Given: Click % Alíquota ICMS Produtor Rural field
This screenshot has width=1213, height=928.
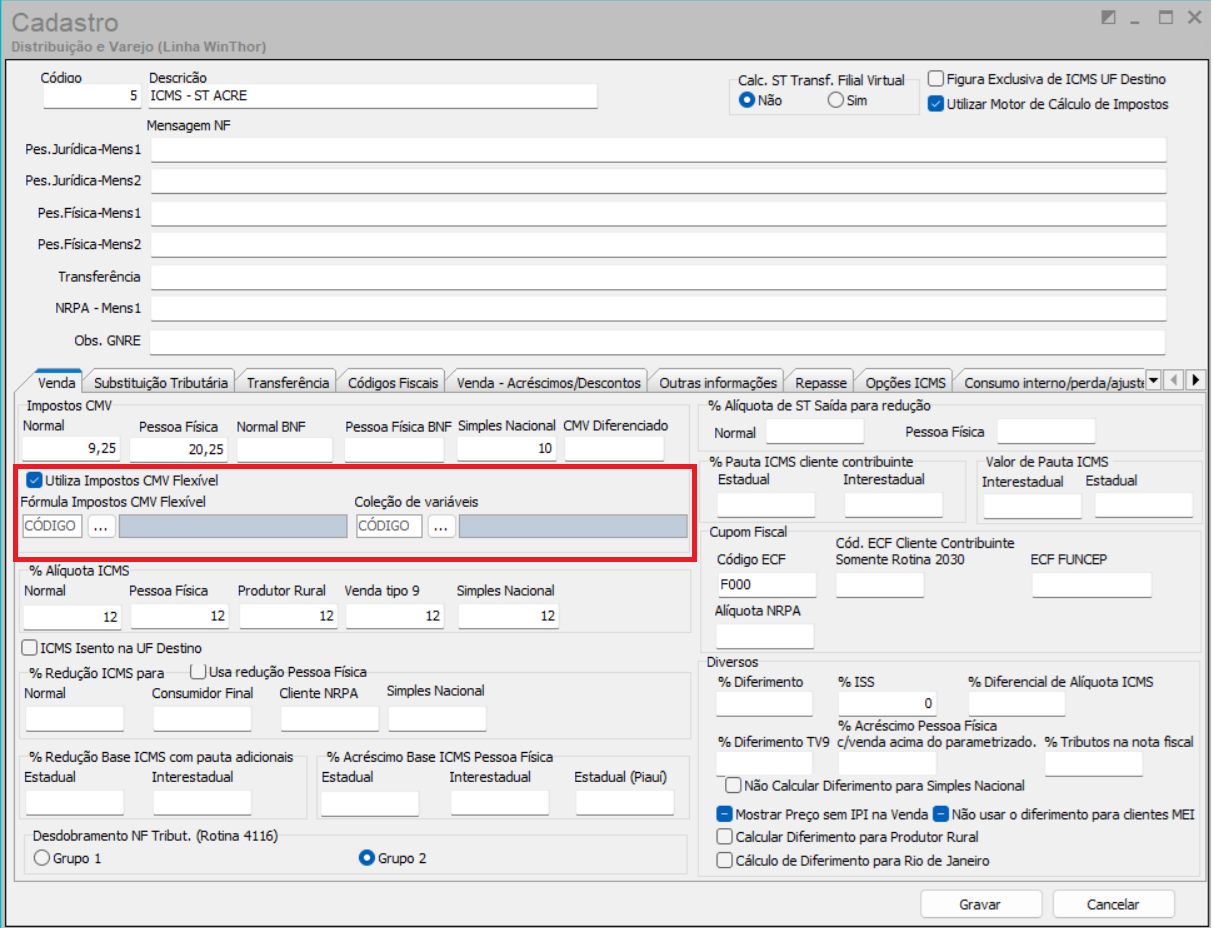Looking at the screenshot, I should click(x=288, y=617).
